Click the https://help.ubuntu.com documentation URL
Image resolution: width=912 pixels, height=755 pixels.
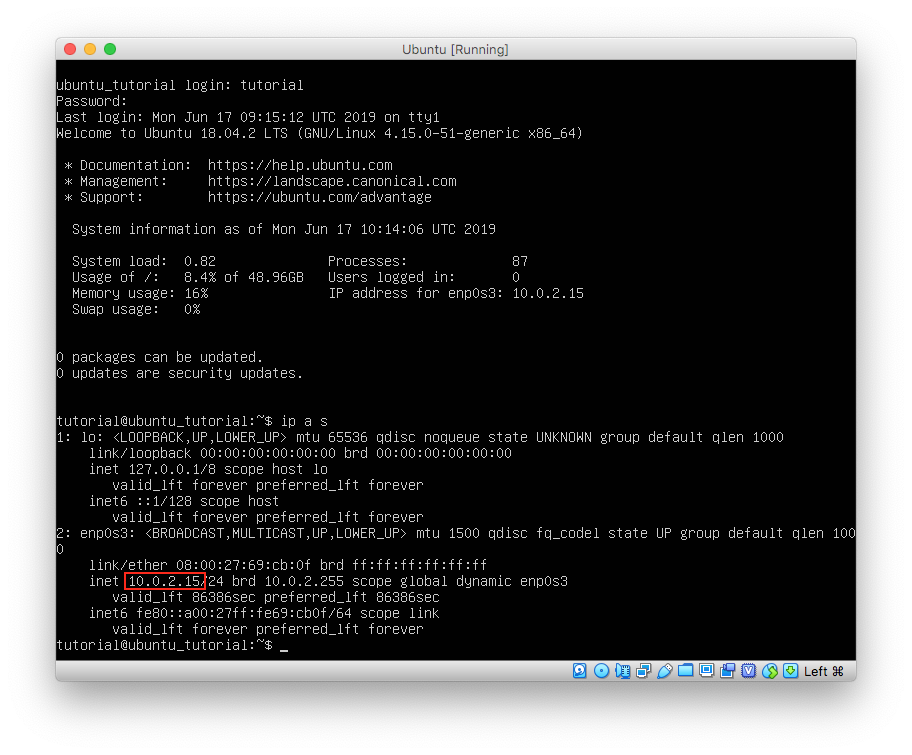300,165
